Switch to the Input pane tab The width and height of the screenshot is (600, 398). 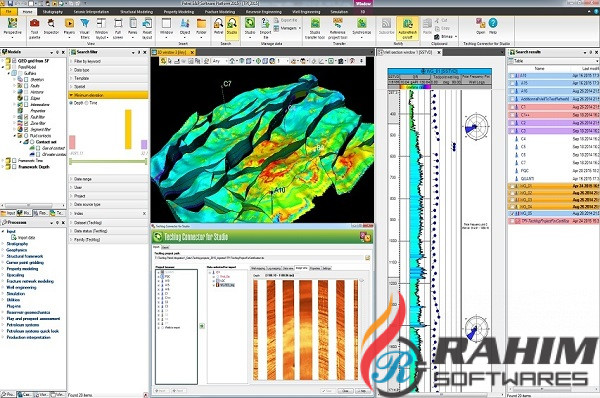click(8, 213)
